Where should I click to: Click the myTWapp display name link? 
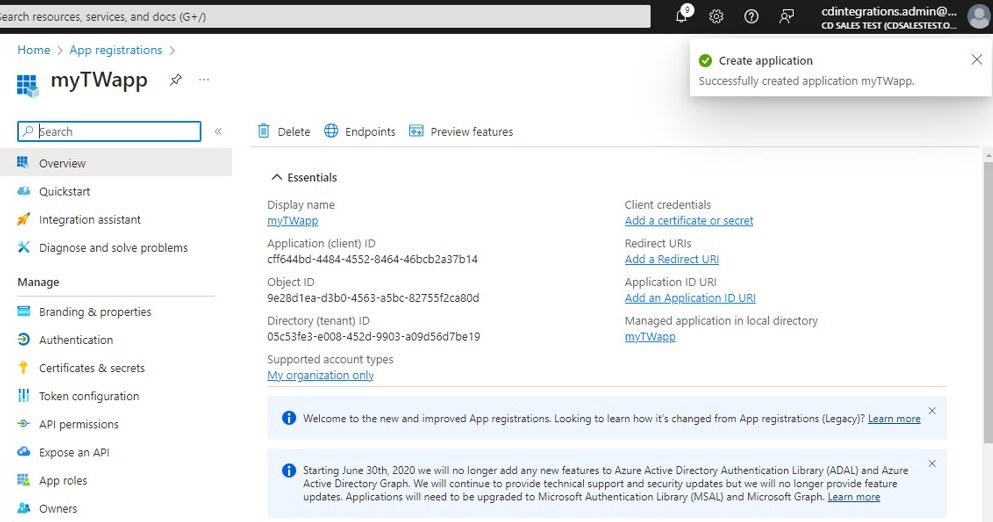pos(293,221)
